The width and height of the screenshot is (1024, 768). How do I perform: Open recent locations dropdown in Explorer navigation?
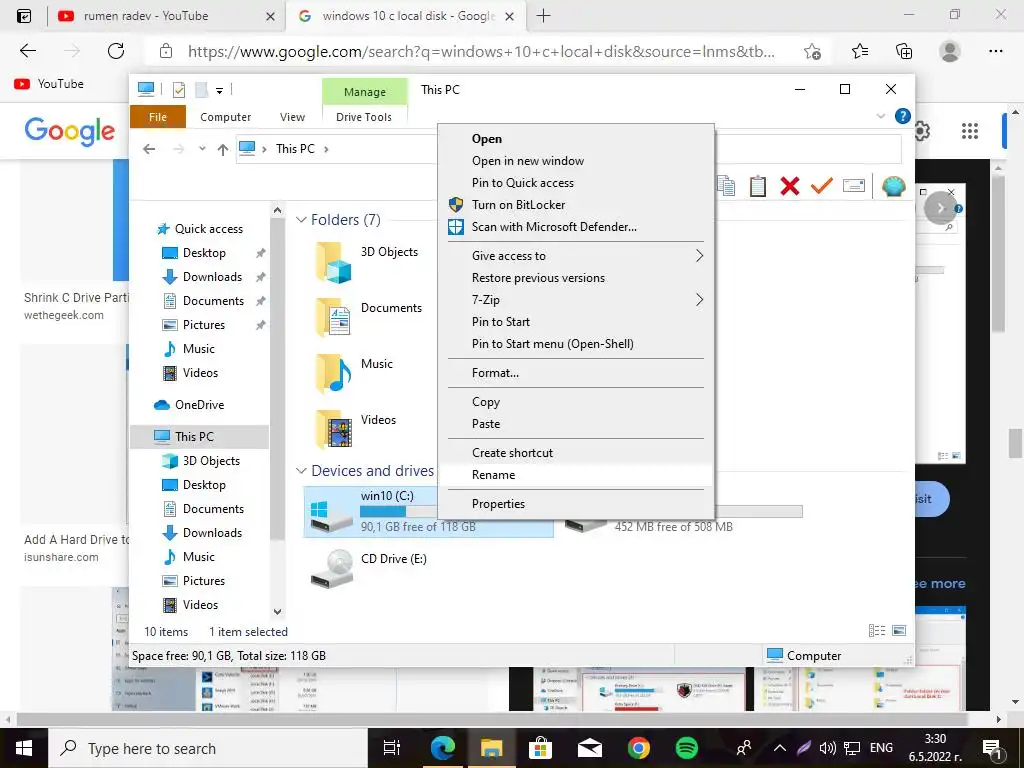tap(202, 149)
